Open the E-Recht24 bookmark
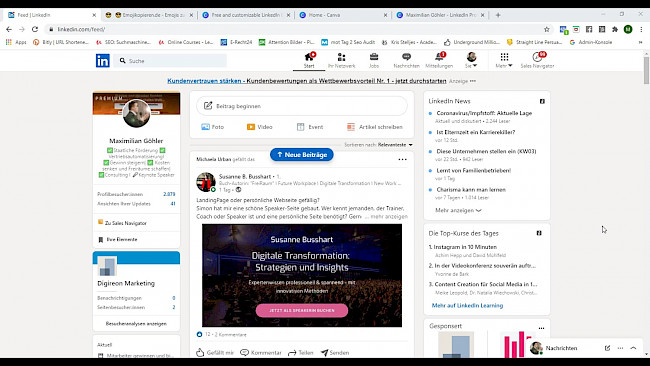Screen dimensions: 650x366 (x=236, y=42)
